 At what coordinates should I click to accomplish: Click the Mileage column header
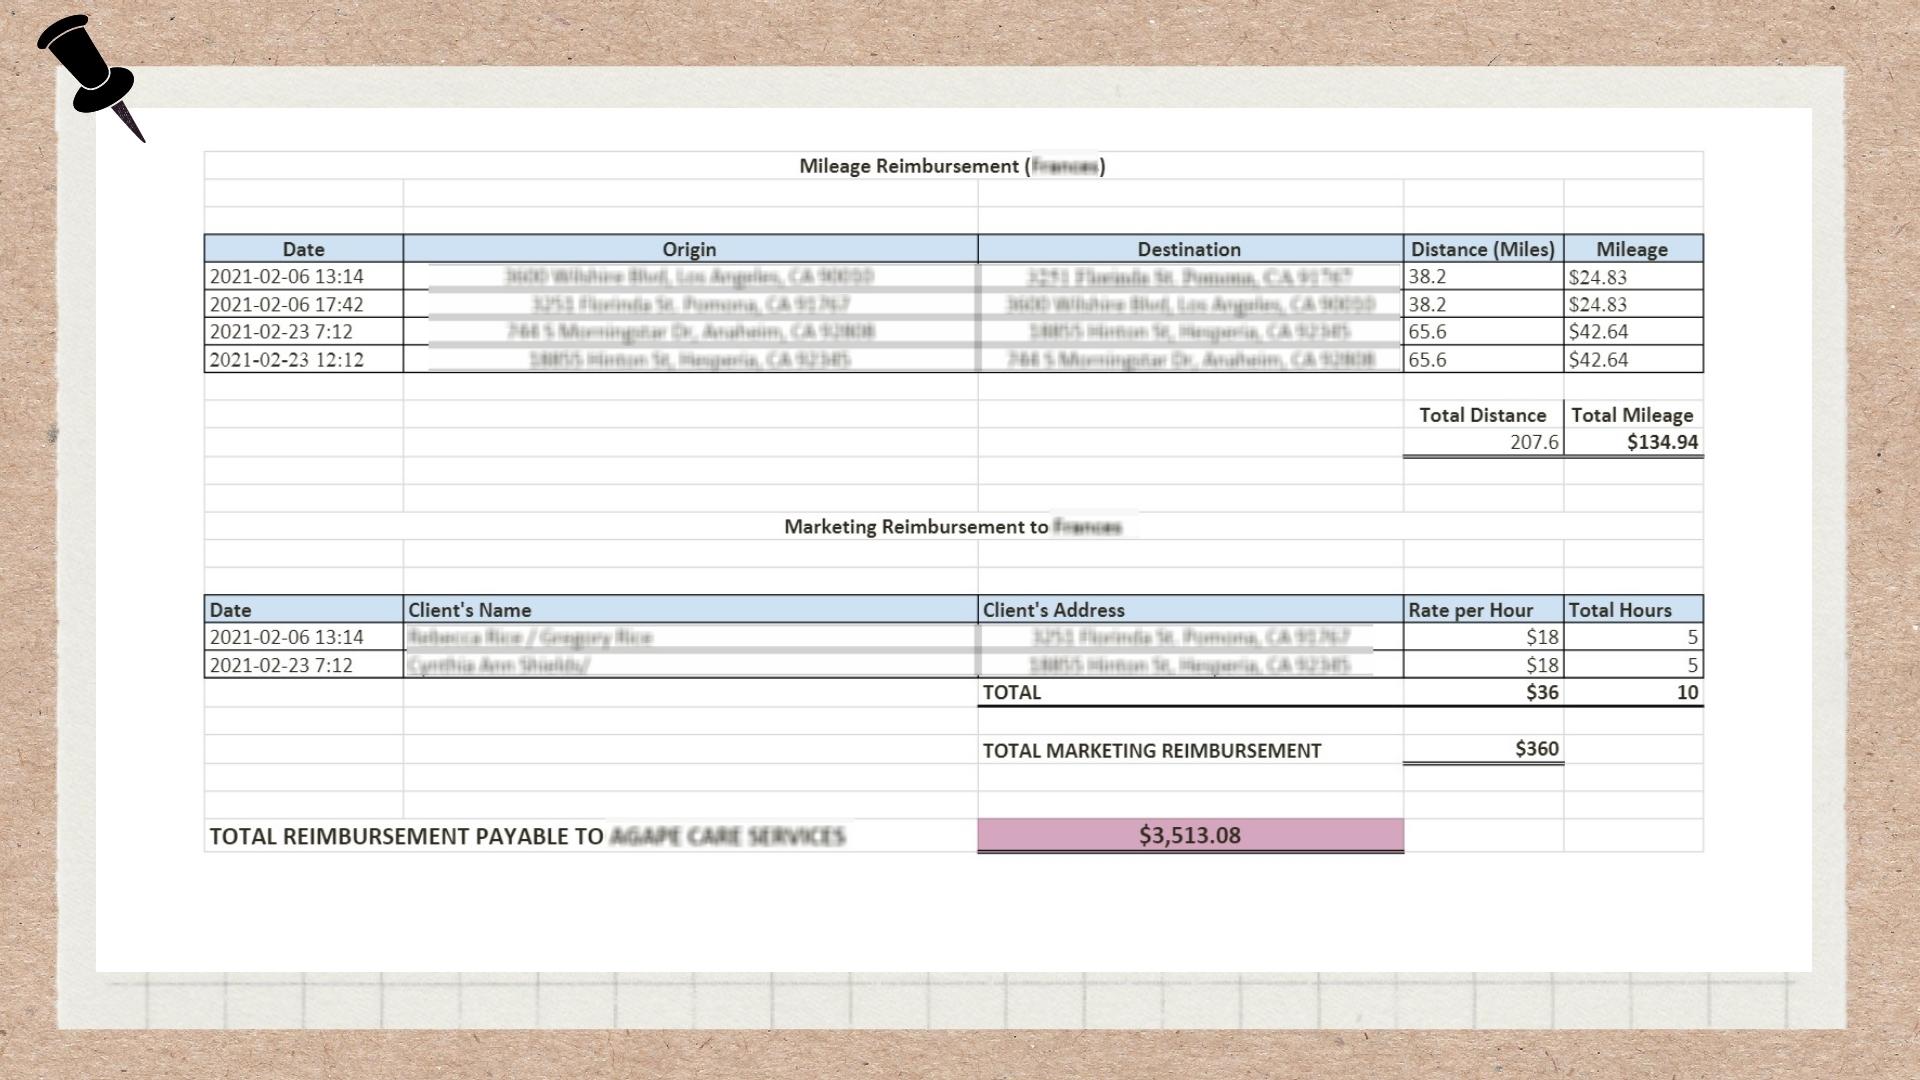1631,249
